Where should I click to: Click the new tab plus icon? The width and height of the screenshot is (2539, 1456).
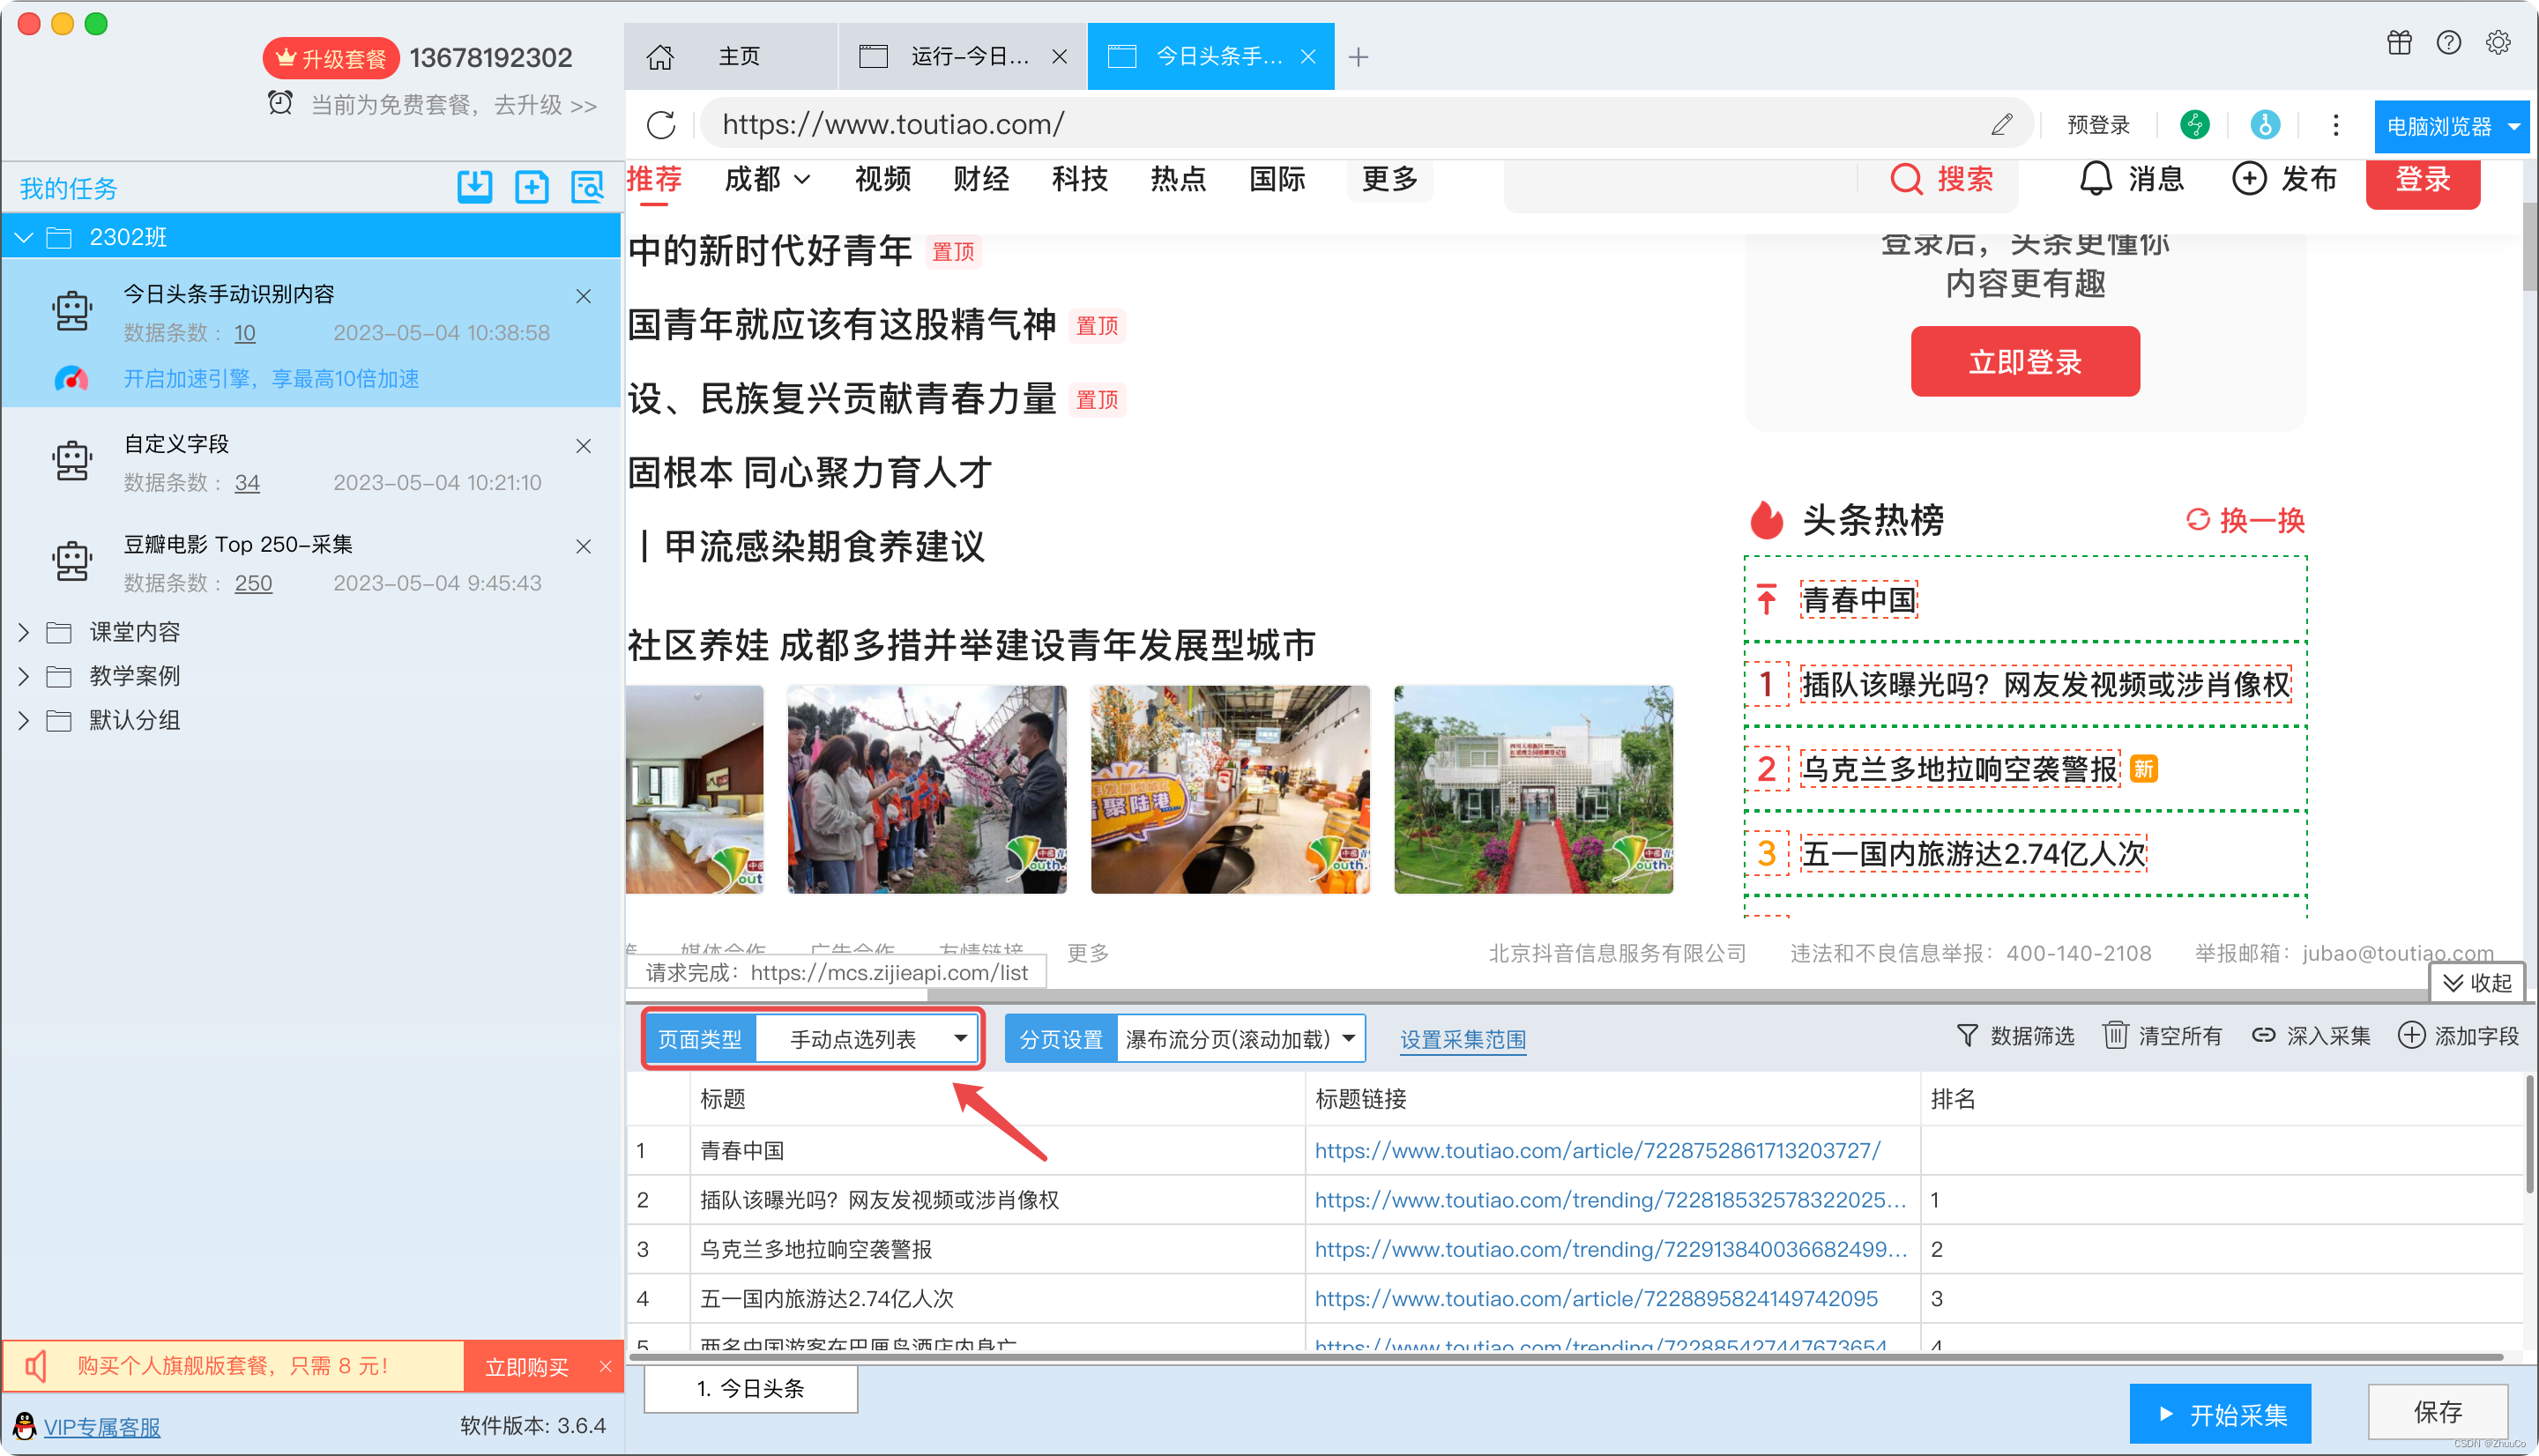pyautogui.click(x=1357, y=58)
